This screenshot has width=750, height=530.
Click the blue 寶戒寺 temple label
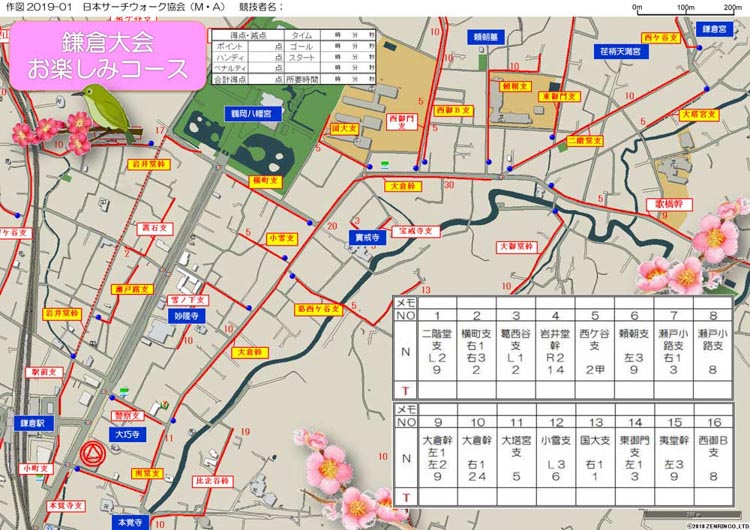click(367, 238)
